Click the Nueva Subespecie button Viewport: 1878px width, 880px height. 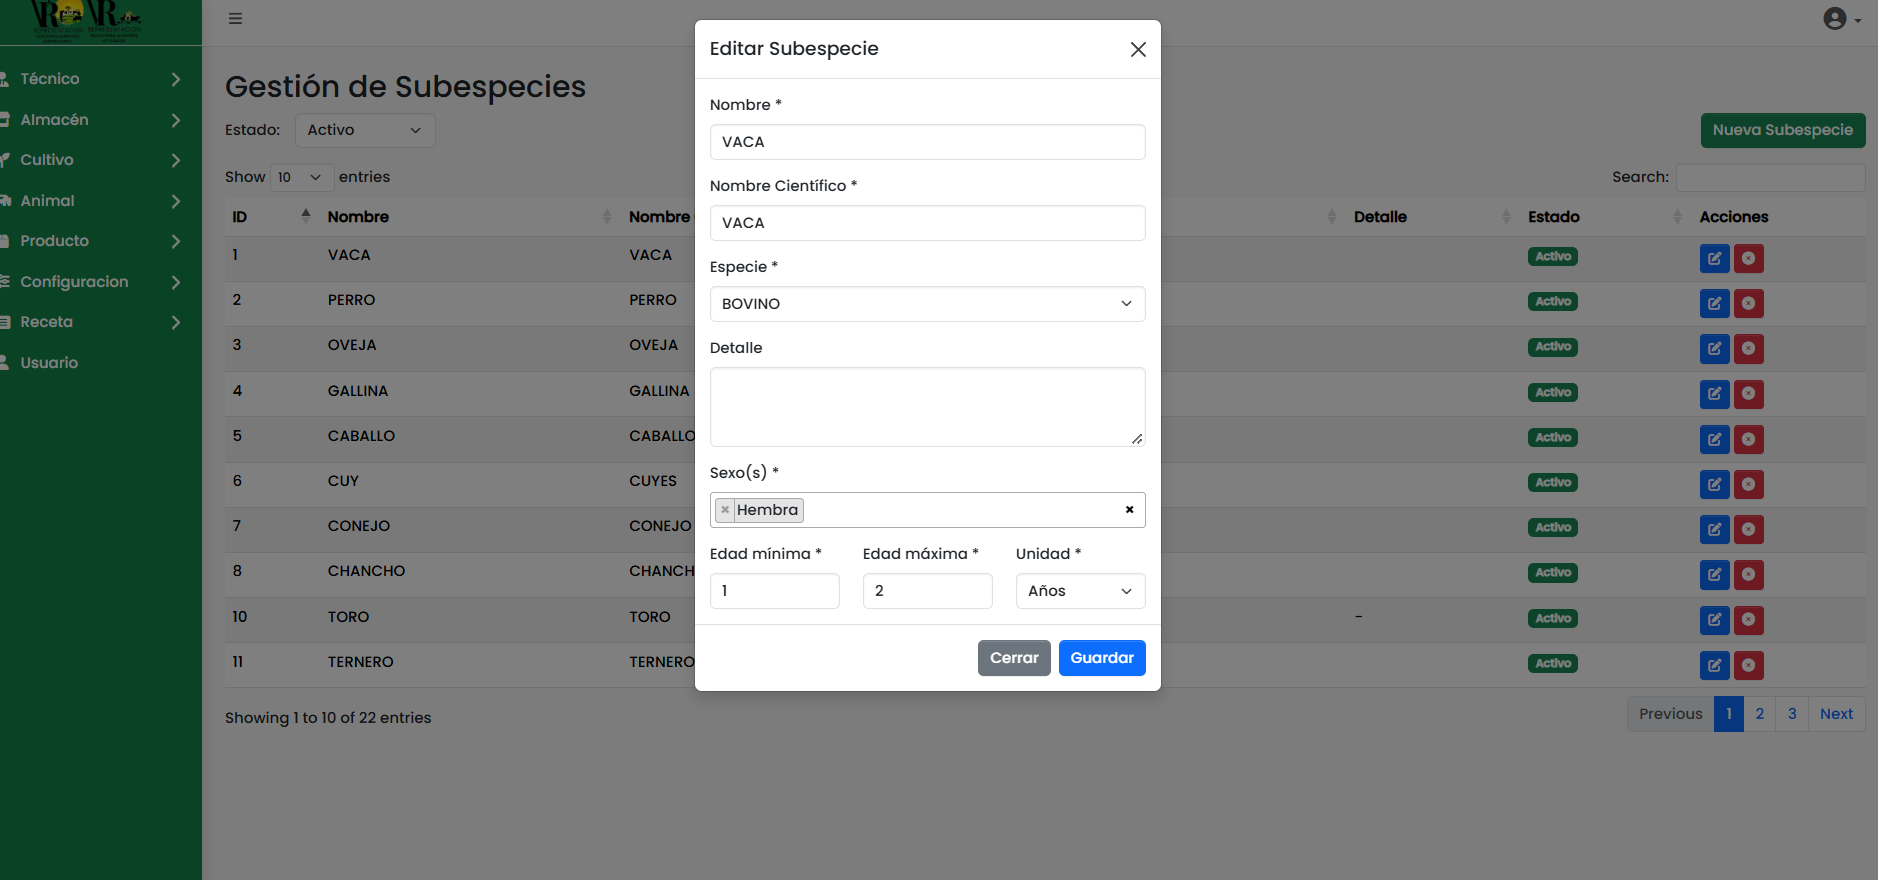tap(1783, 130)
